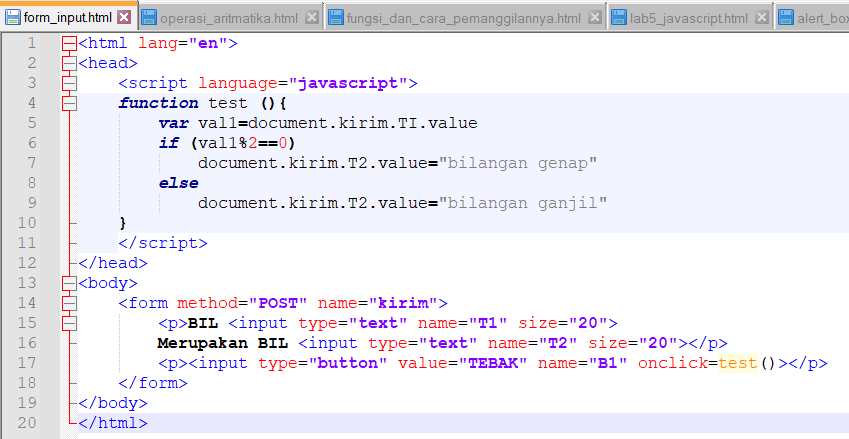Viewport: 849px width, 439px height.
Task: Open the lab5_javascript.html tab
Action: point(689,18)
